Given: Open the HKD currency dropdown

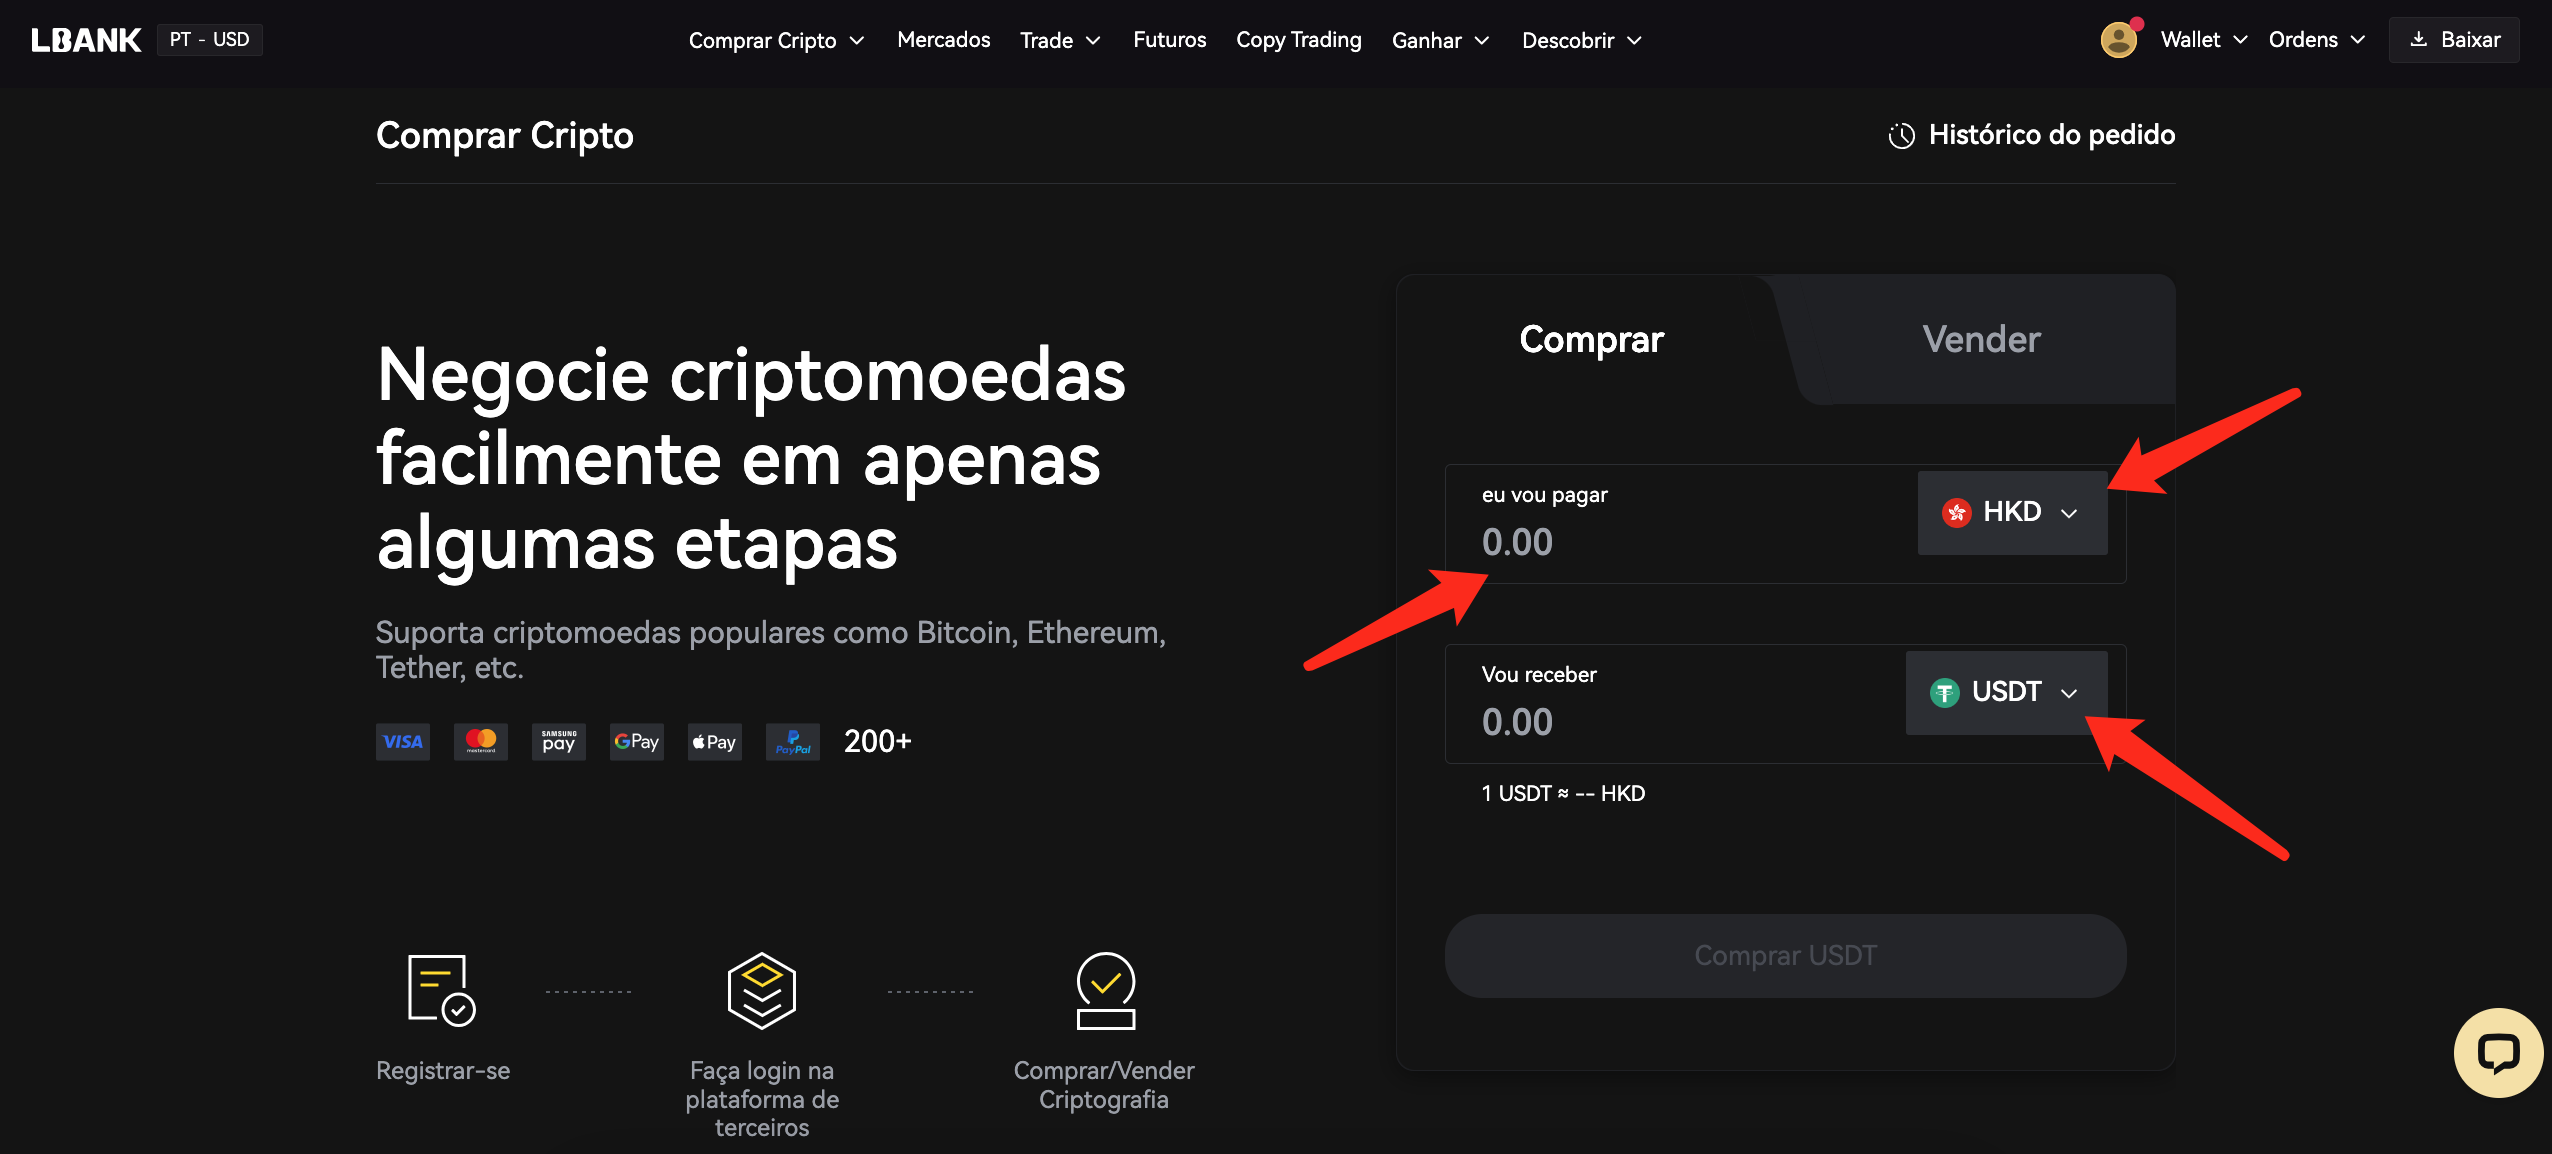Looking at the screenshot, I should tap(2012, 513).
